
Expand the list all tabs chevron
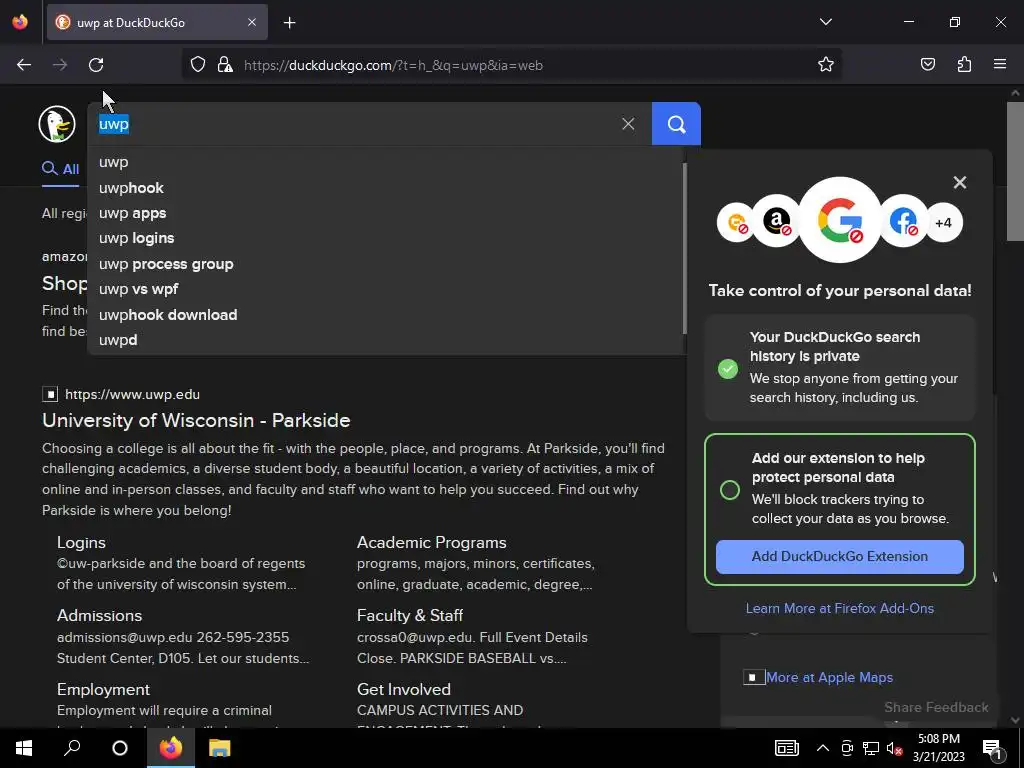tap(825, 22)
